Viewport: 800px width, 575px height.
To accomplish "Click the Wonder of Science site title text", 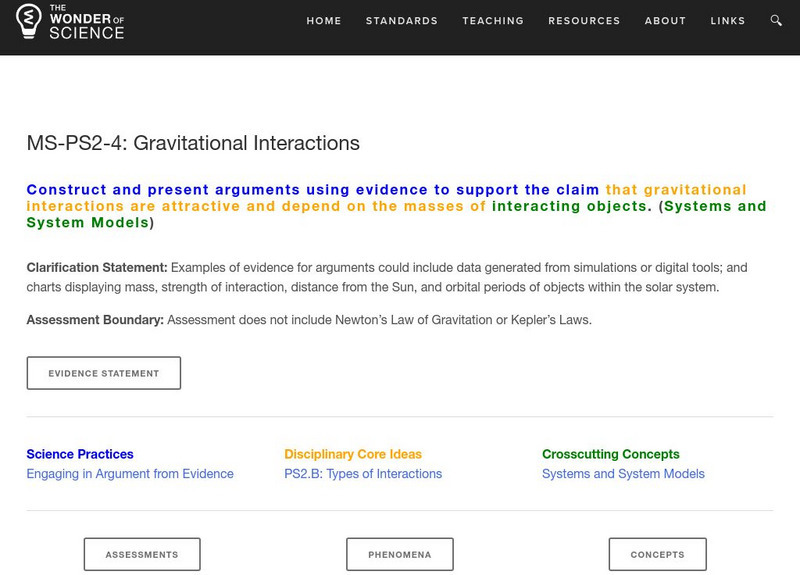I will (87, 22).
